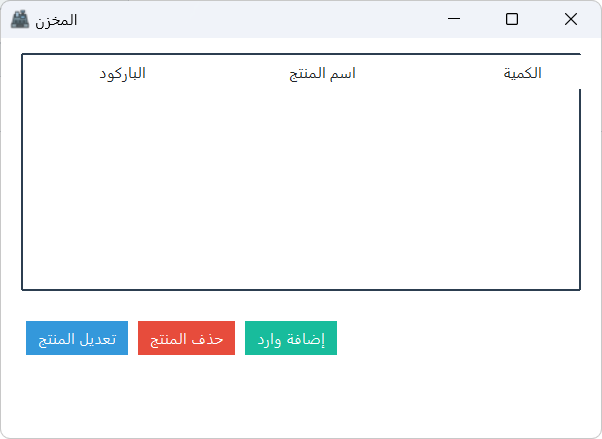Minimize the المخزن window
602x439 pixels.
(453, 19)
